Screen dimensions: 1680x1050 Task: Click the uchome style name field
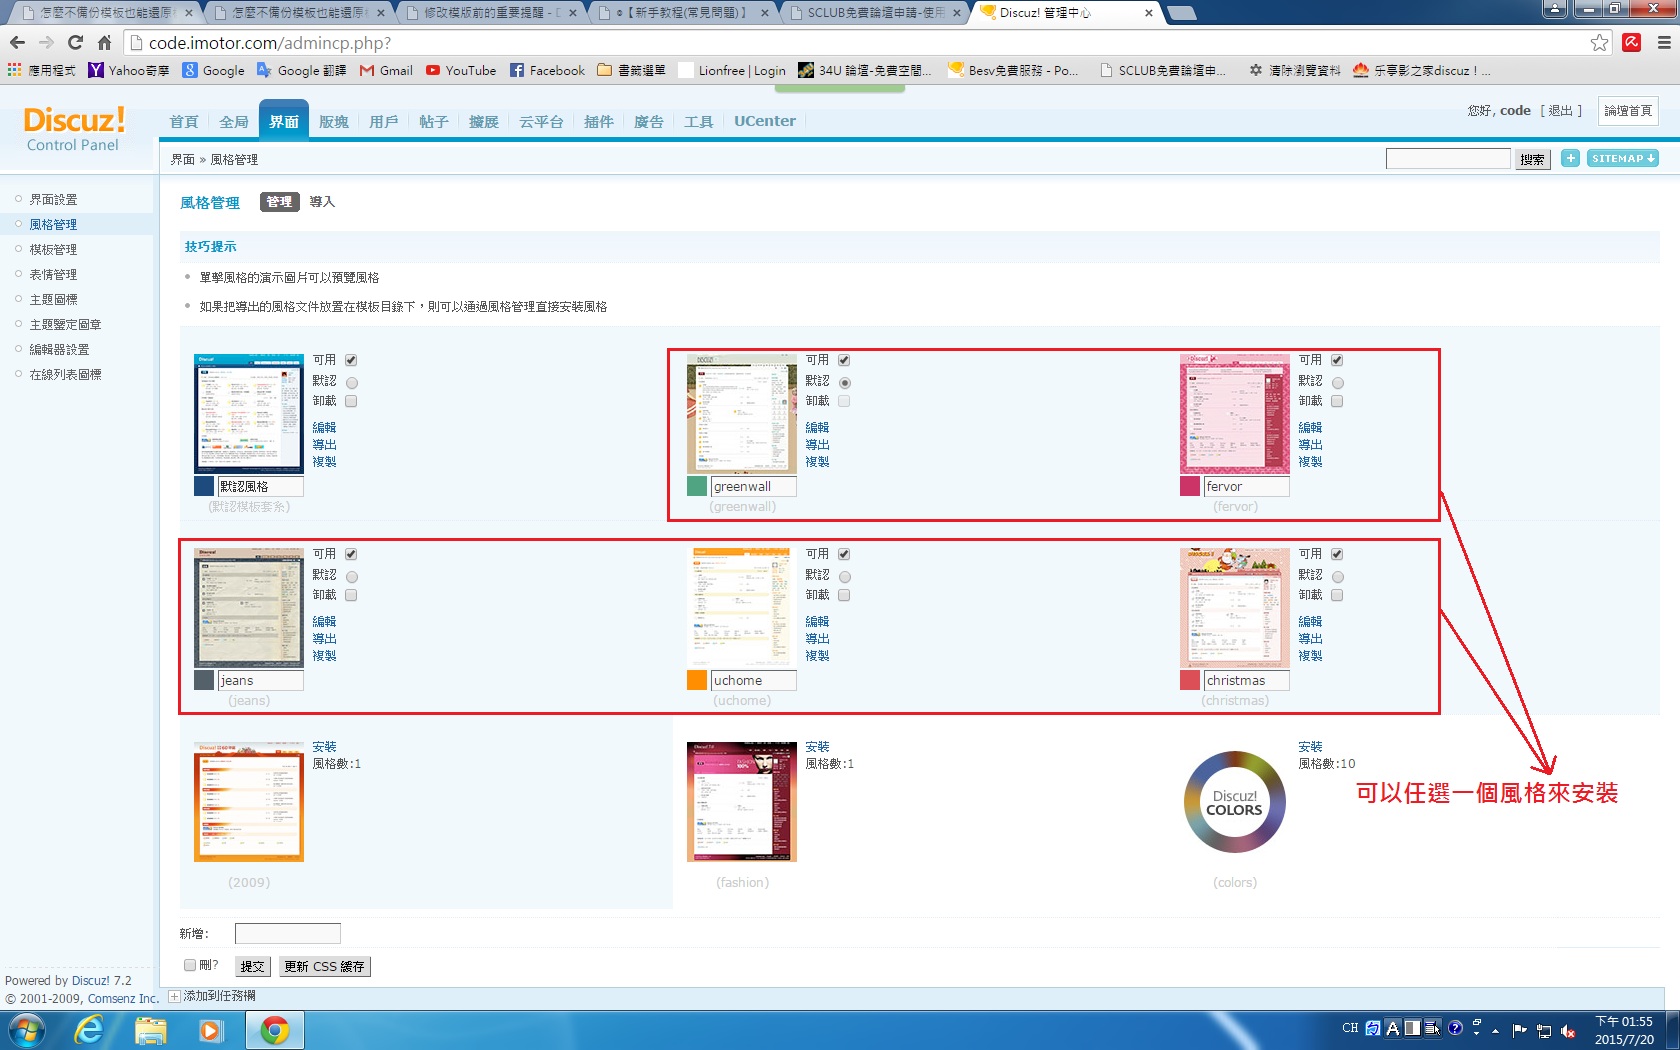[754, 681]
